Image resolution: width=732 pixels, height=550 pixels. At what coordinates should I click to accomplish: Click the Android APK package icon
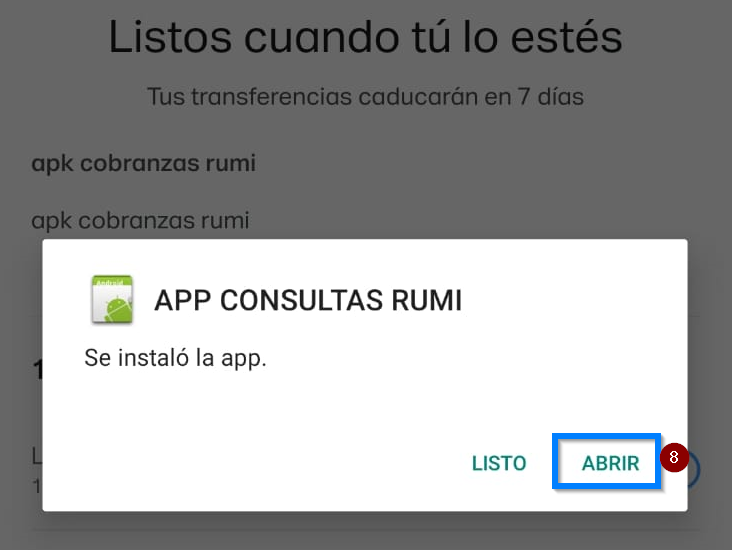point(112,299)
